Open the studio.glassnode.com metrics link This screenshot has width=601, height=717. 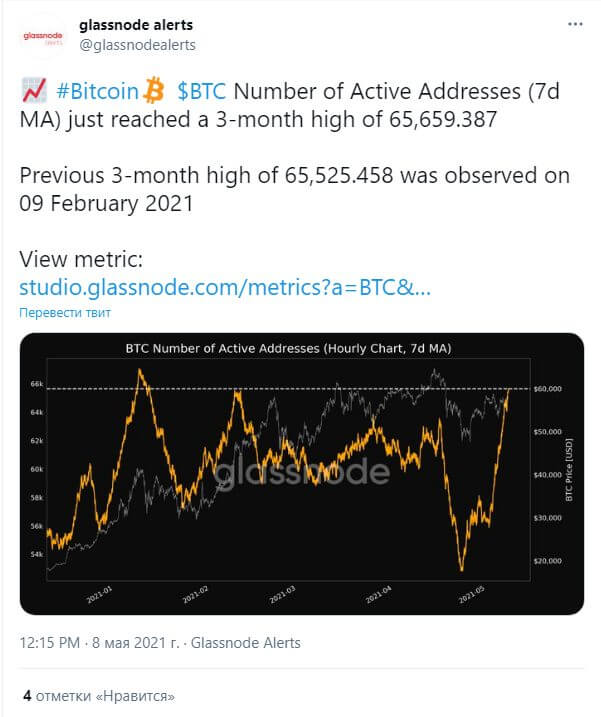pyautogui.click(x=225, y=288)
